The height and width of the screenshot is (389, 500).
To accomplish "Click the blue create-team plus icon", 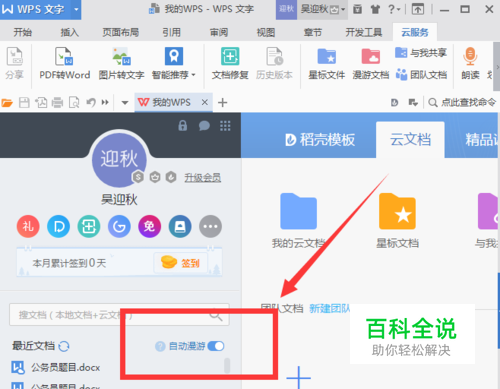I will coord(298,377).
